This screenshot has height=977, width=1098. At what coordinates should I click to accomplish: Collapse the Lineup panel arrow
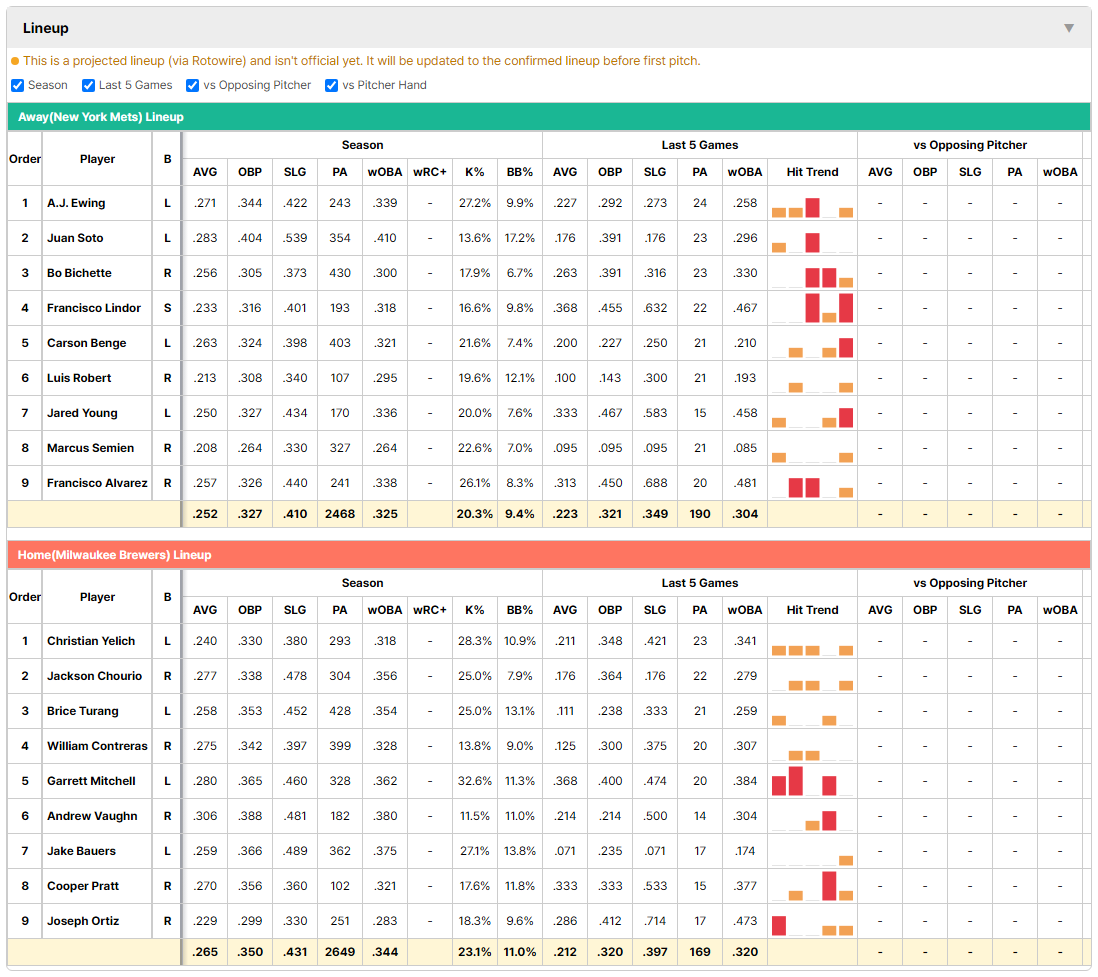1069,28
